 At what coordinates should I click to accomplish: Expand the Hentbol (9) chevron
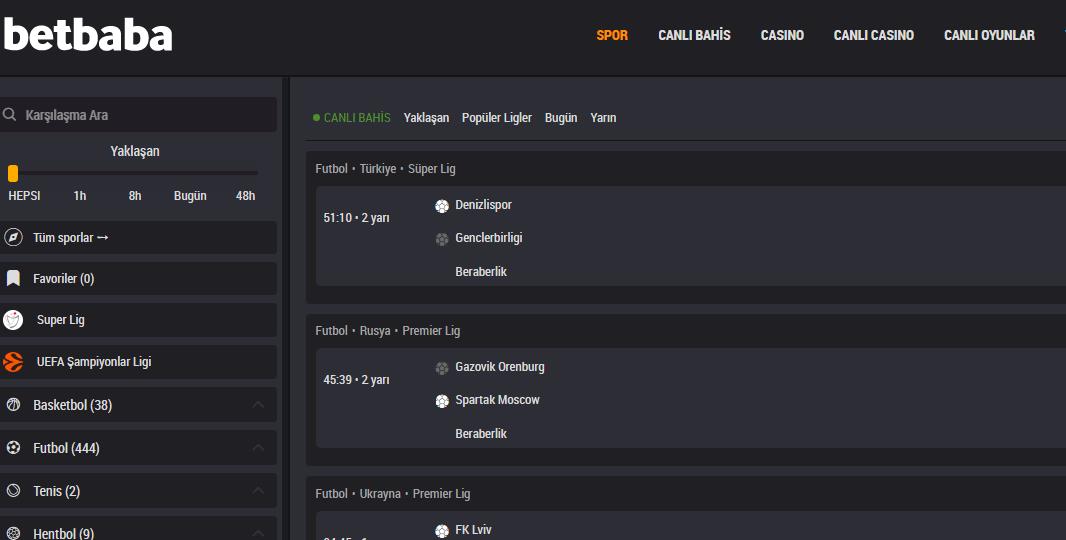pos(258,533)
